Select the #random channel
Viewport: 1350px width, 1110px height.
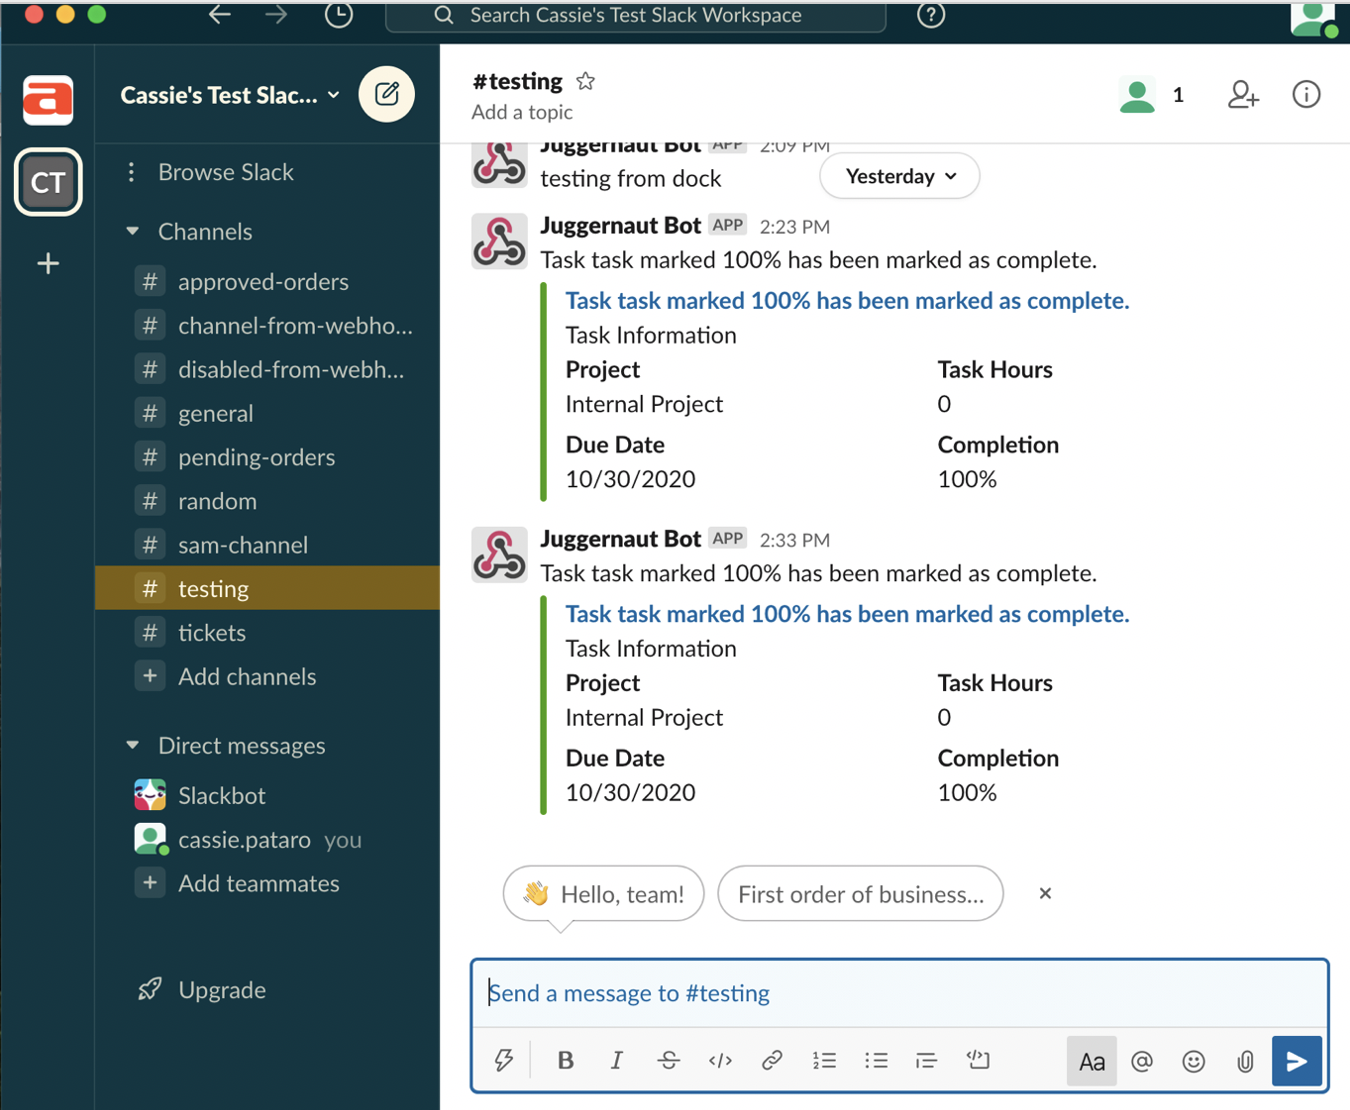pyautogui.click(x=217, y=501)
